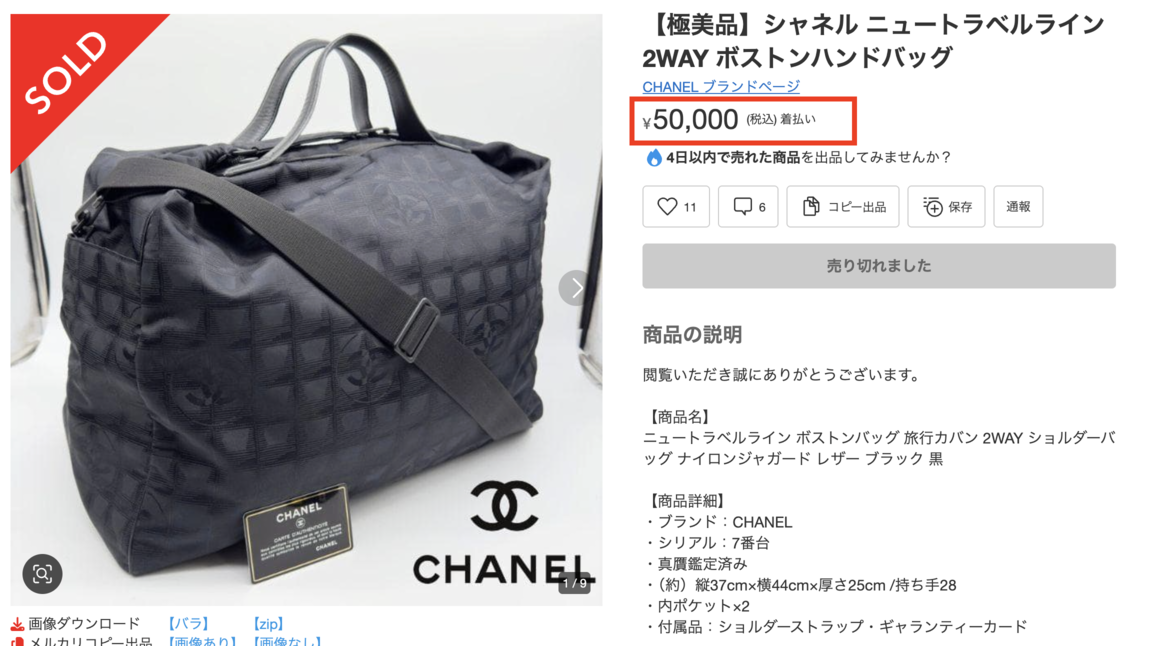The image size is (1151, 646).
Task: Click the blue flame trending icon
Action: pos(653,157)
